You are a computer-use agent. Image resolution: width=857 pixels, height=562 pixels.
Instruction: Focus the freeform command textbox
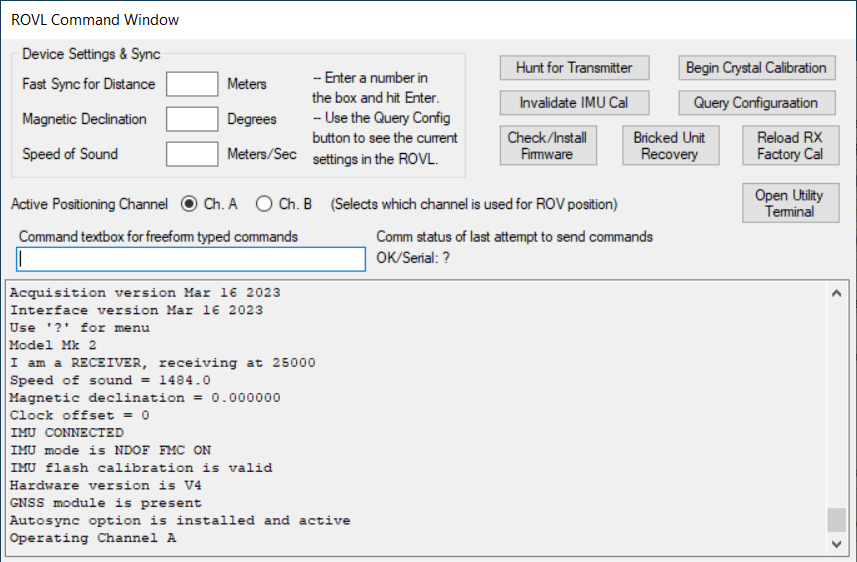coord(191,259)
